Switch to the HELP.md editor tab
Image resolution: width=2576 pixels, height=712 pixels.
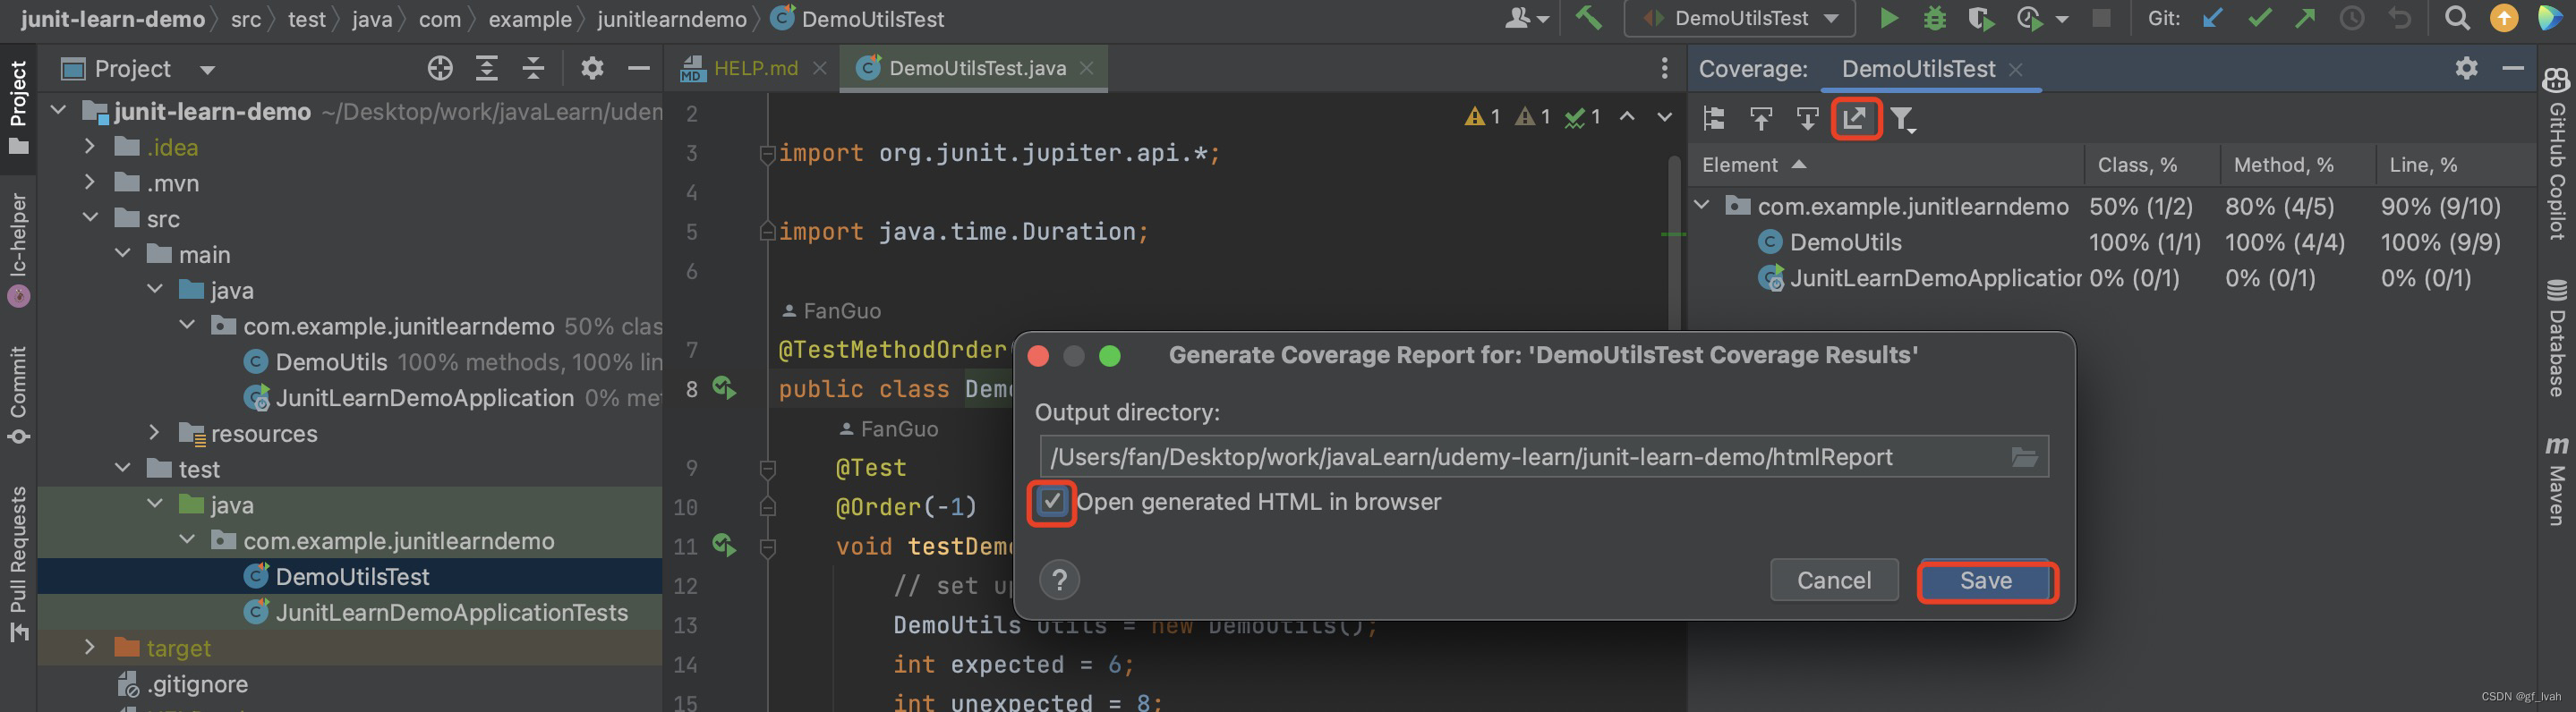tap(755, 68)
